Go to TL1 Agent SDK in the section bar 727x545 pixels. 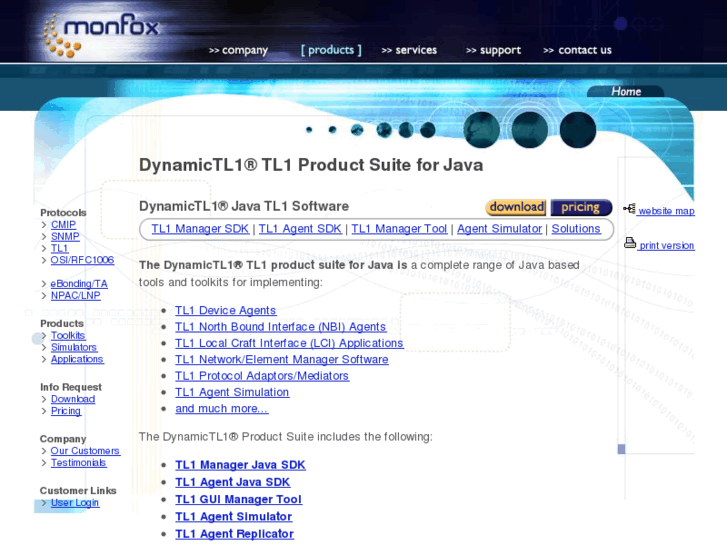300,229
